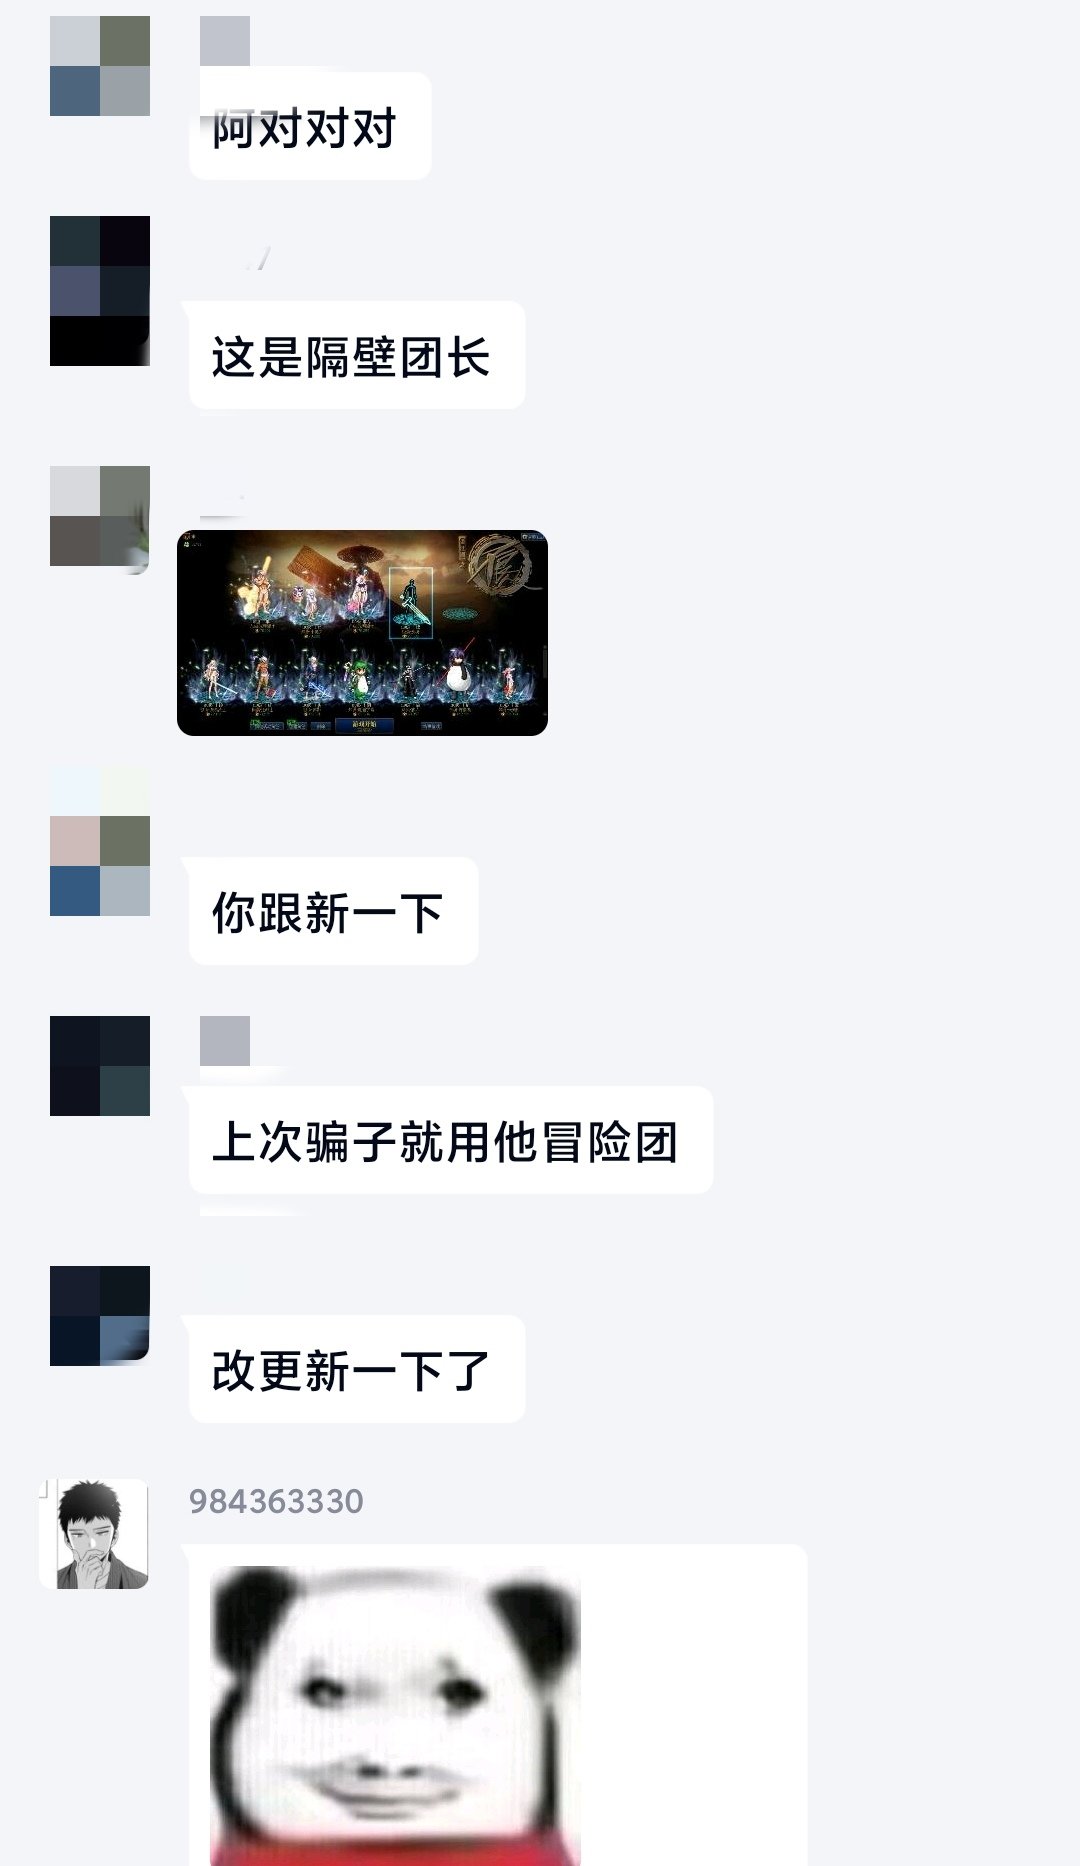Tap the selected character in game screenshot
This screenshot has width=1080, height=1866.
(411, 602)
